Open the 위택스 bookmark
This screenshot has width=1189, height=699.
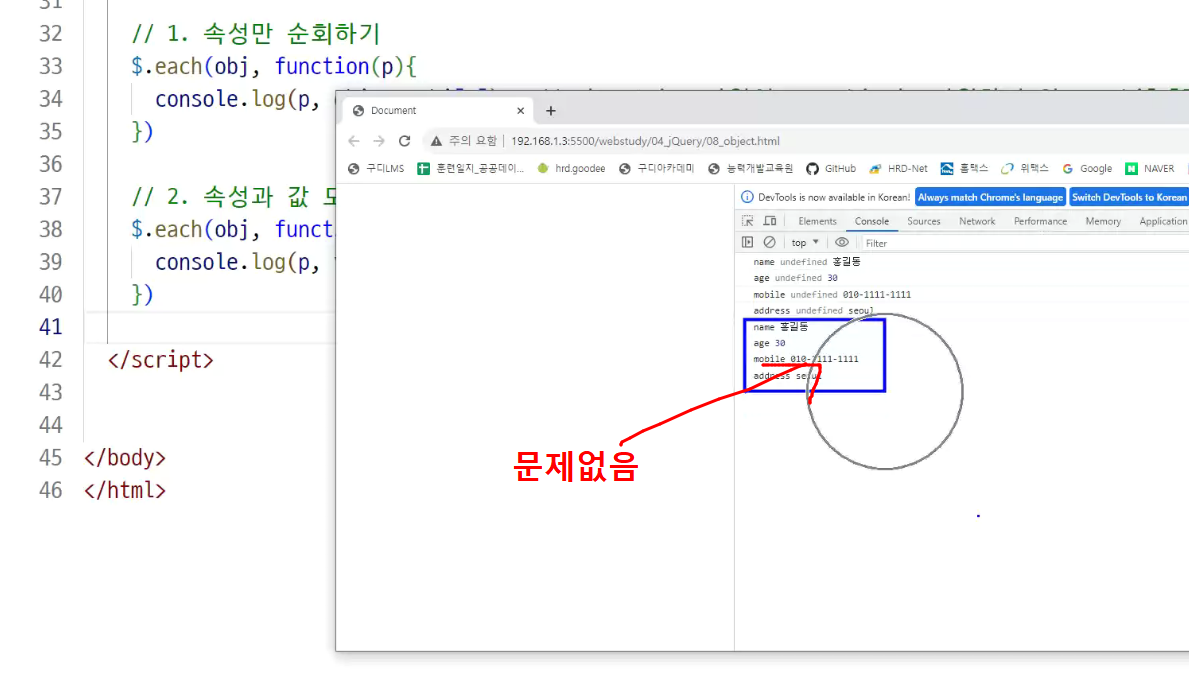tap(1024, 168)
